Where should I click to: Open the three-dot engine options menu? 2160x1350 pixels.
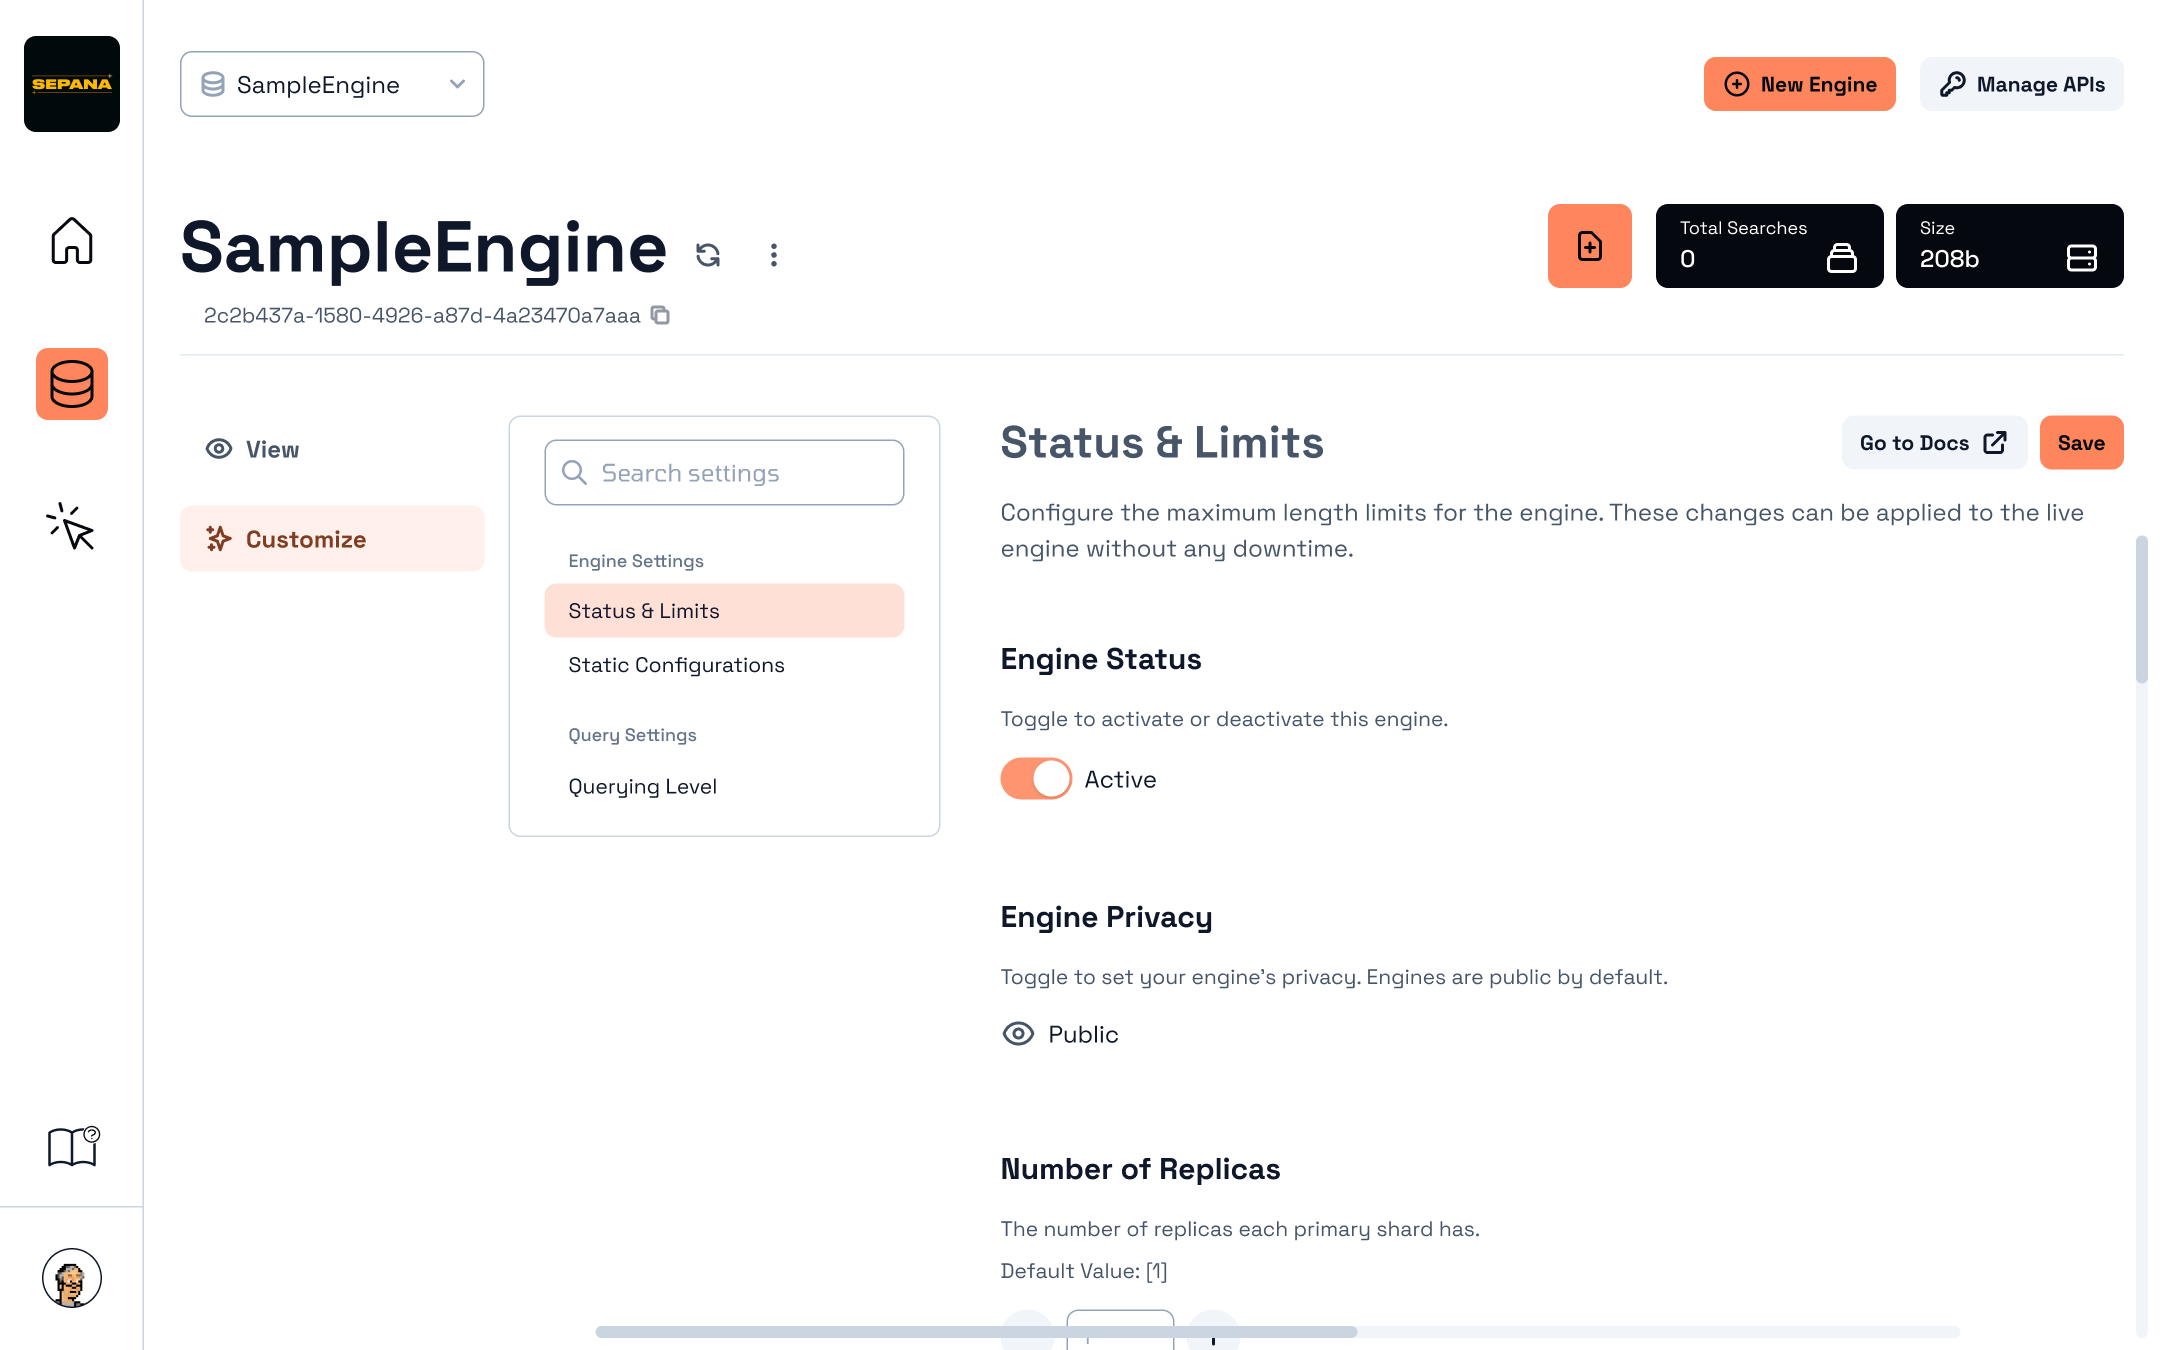(x=773, y=255)
